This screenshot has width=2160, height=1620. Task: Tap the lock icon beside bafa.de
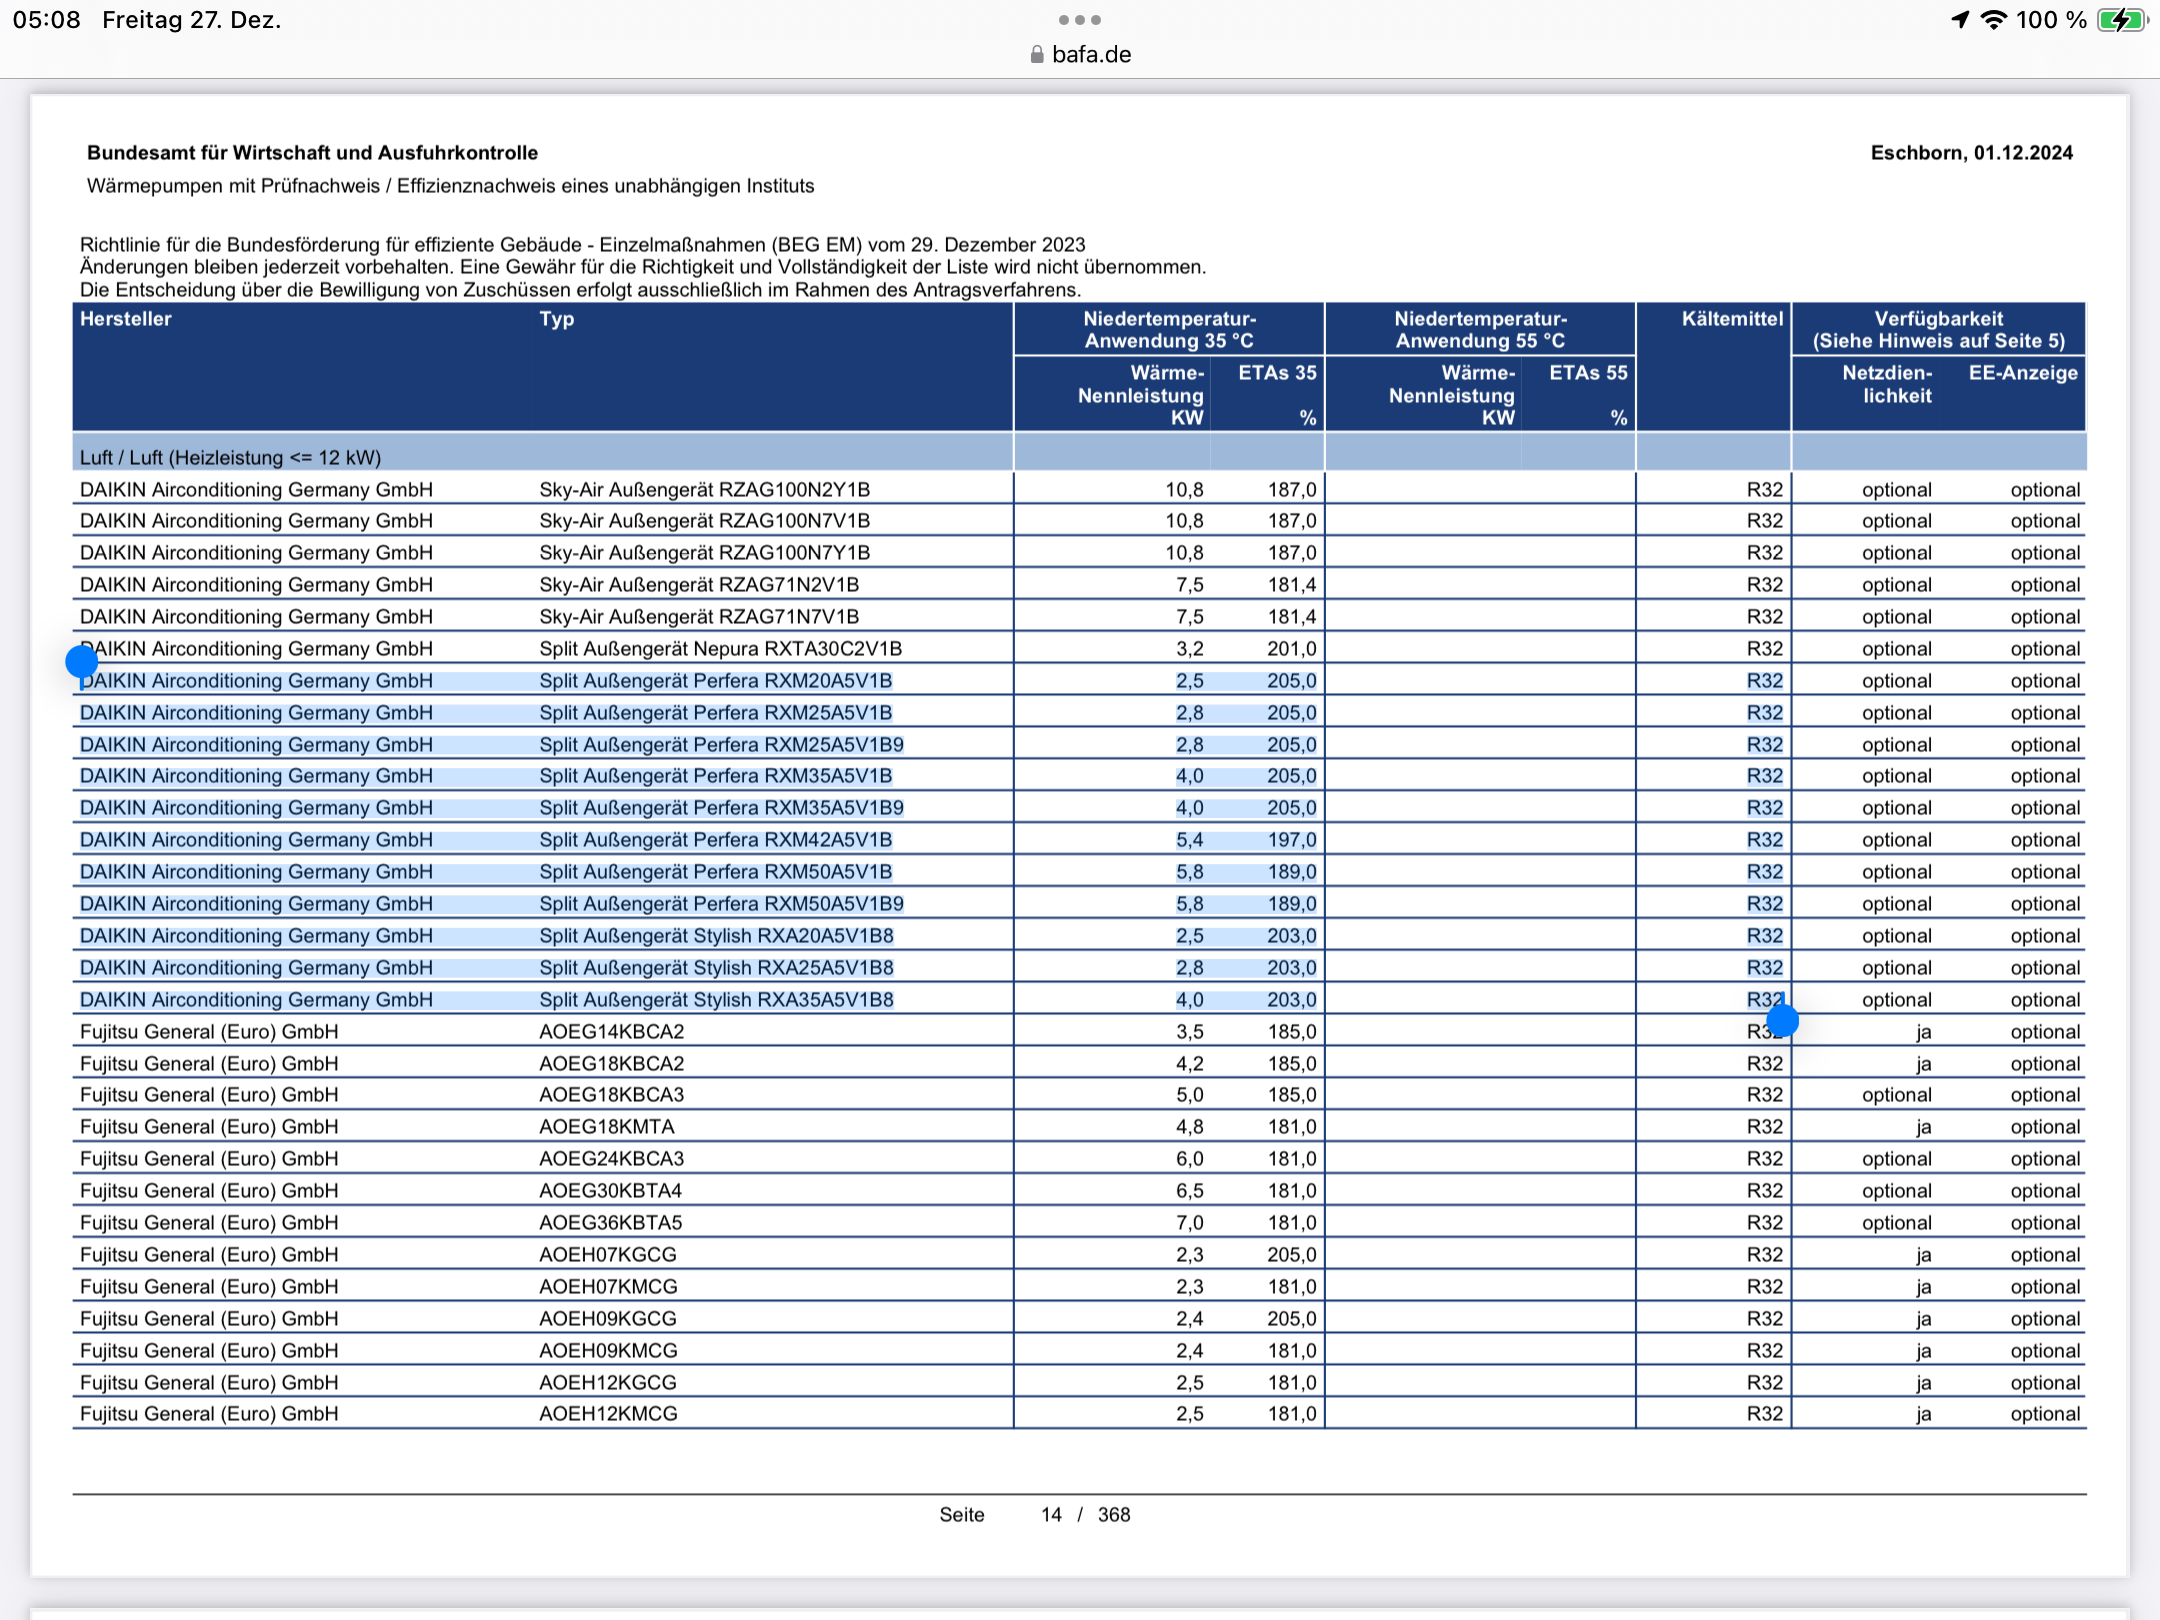[x=1037, y=55]
